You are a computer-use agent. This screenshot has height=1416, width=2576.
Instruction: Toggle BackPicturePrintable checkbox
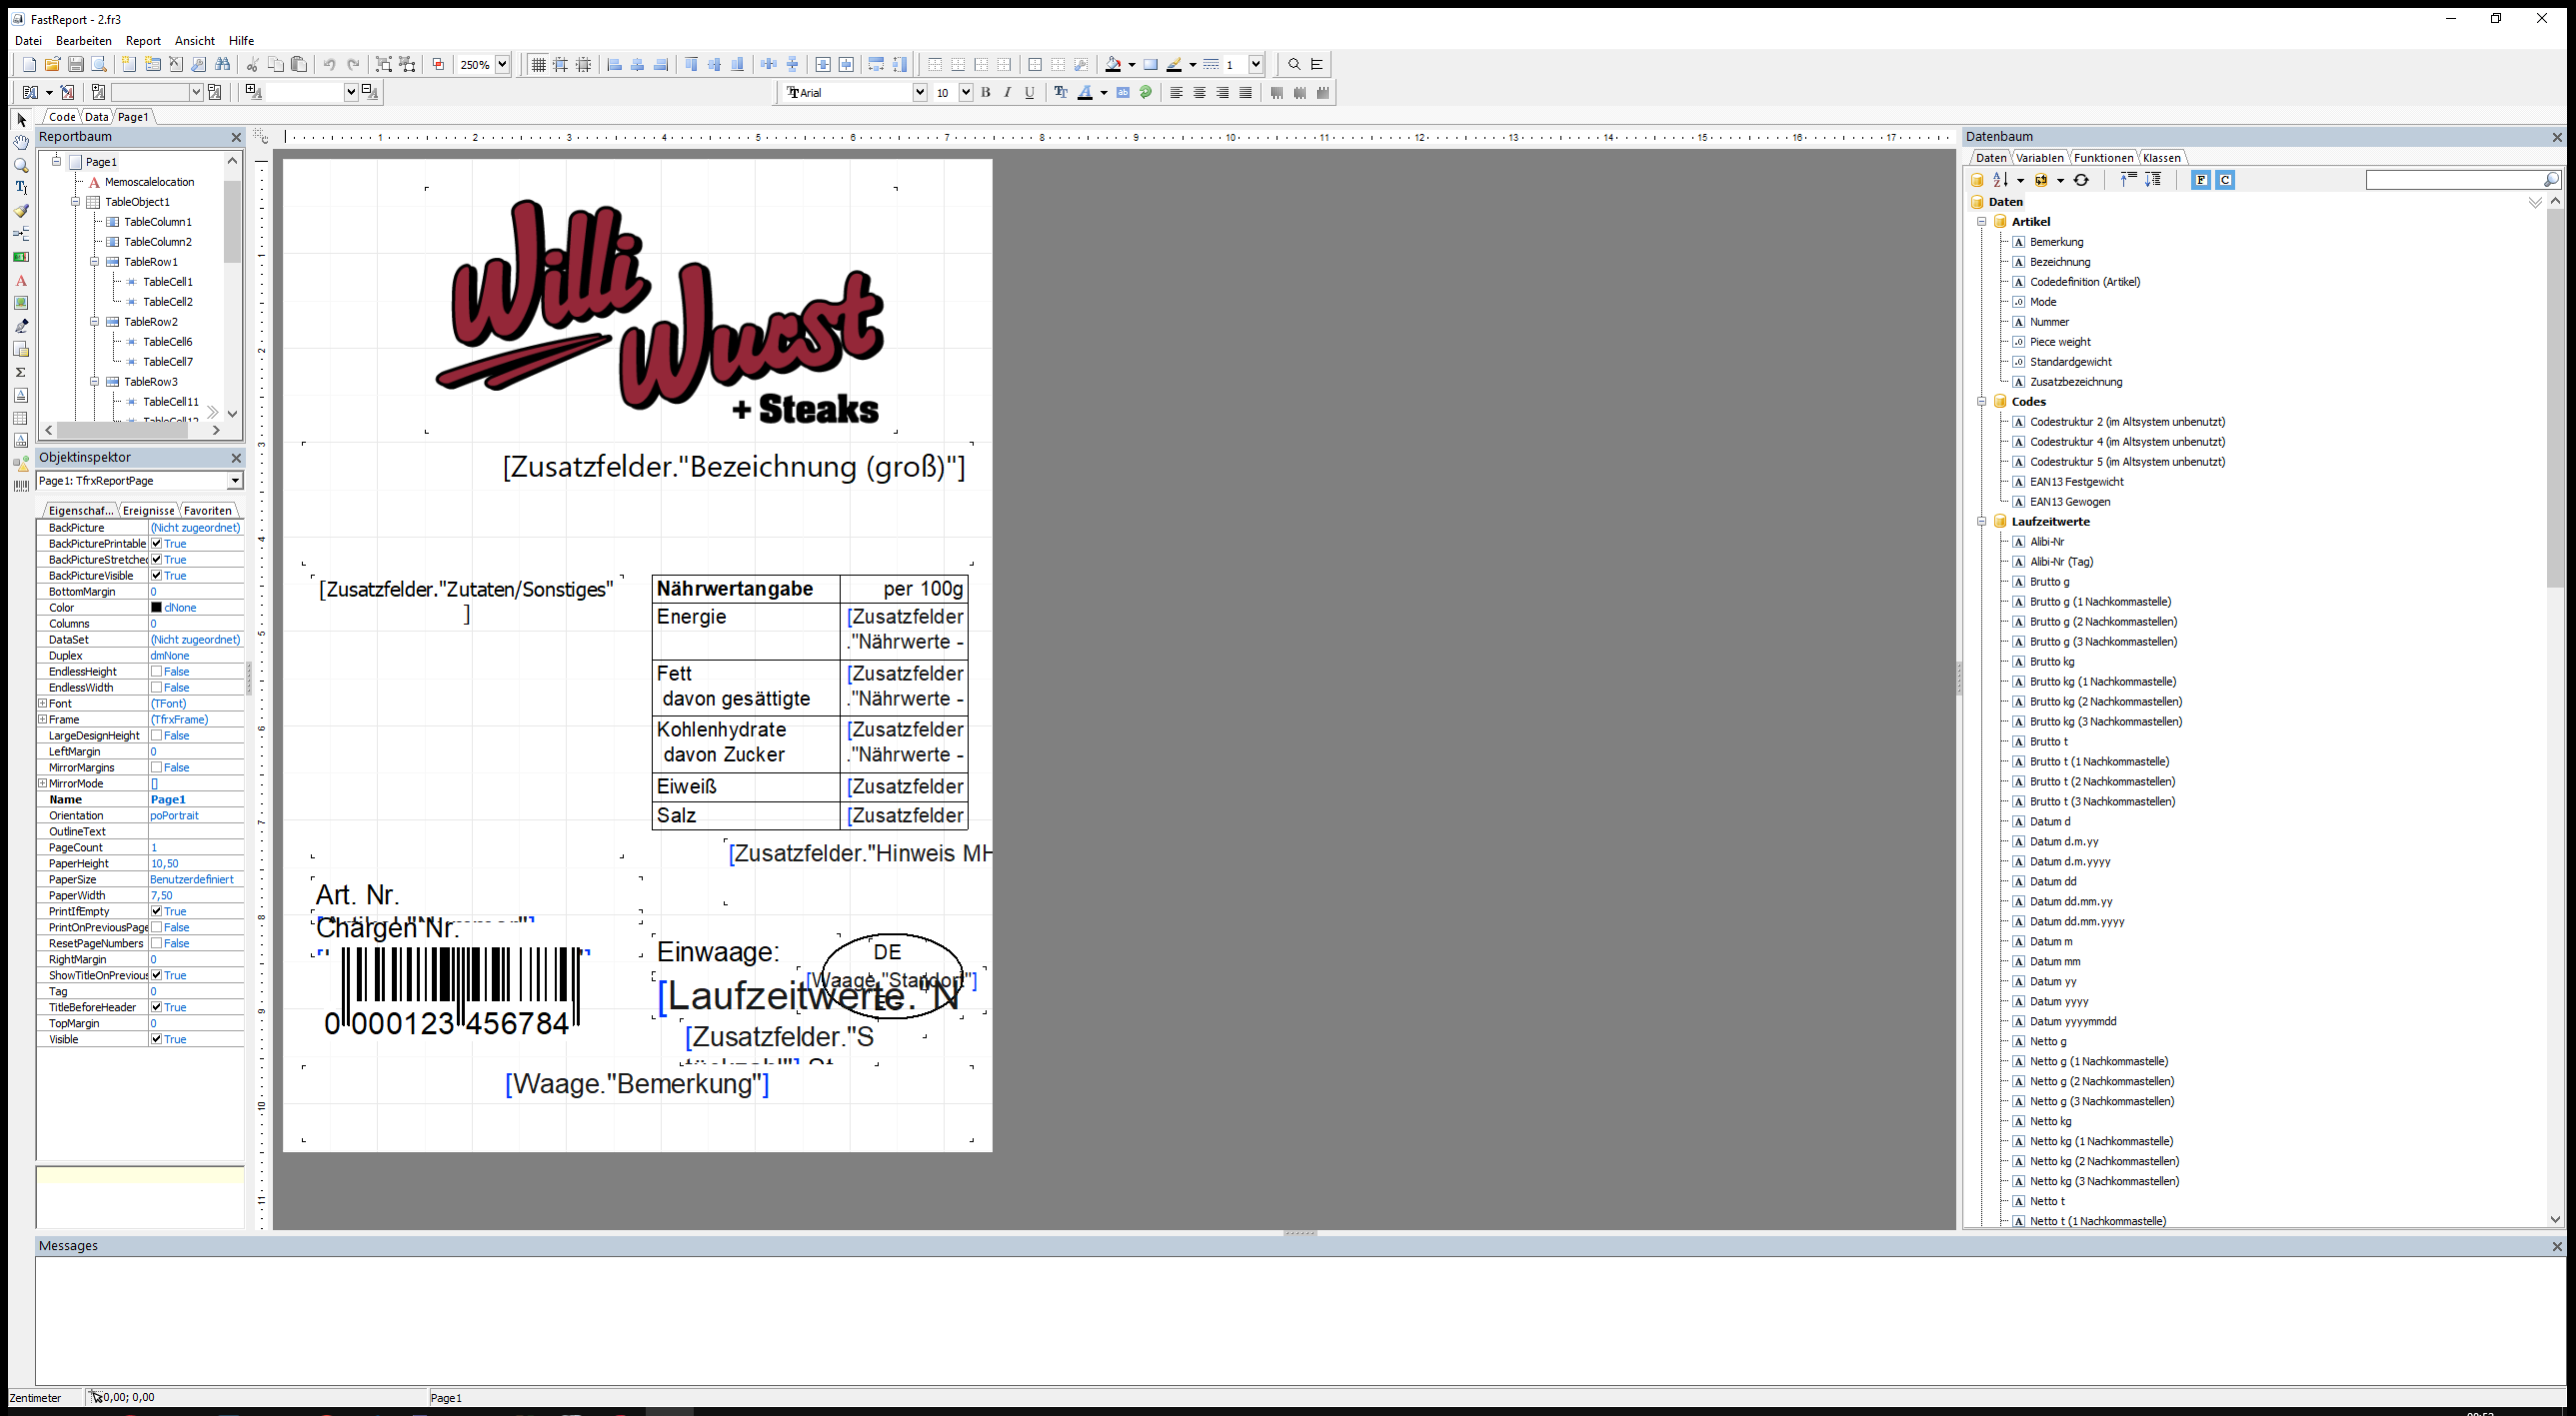point(156,543)
